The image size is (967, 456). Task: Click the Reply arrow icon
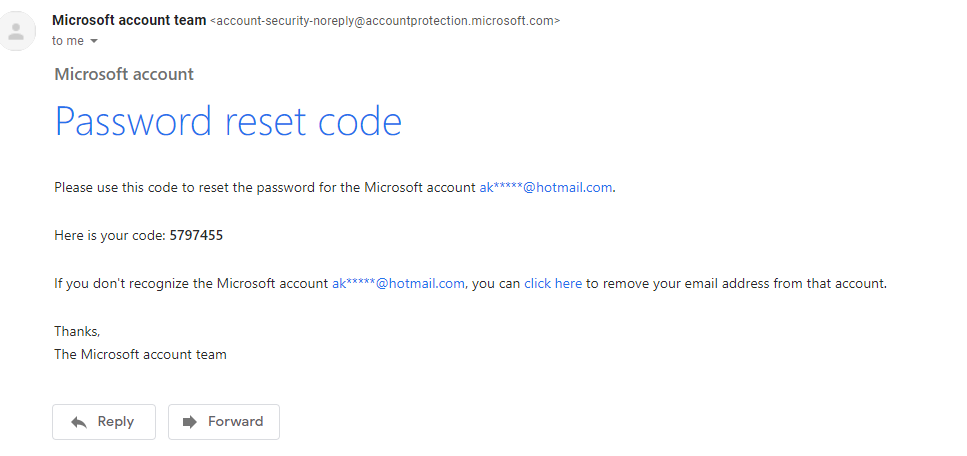tap(80, 422)
